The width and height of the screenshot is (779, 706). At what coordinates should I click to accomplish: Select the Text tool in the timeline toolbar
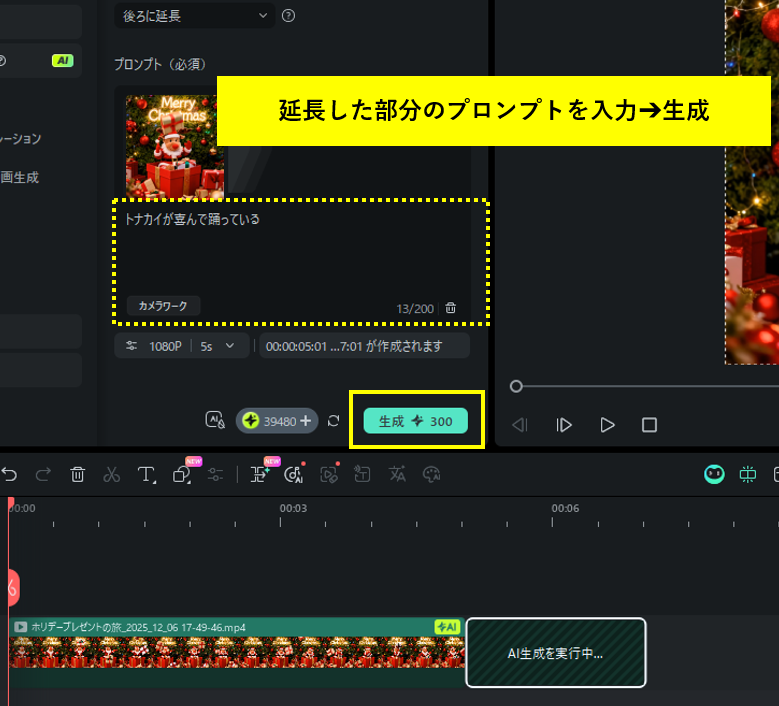pyautogui.click(x=147, y=474)
